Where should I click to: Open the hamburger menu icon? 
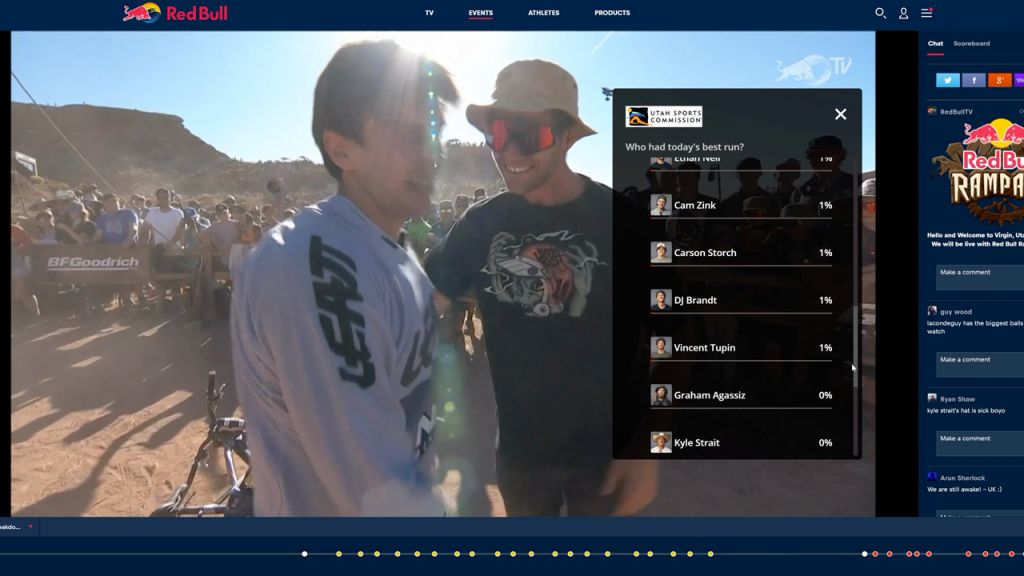[x=927, y=13]
